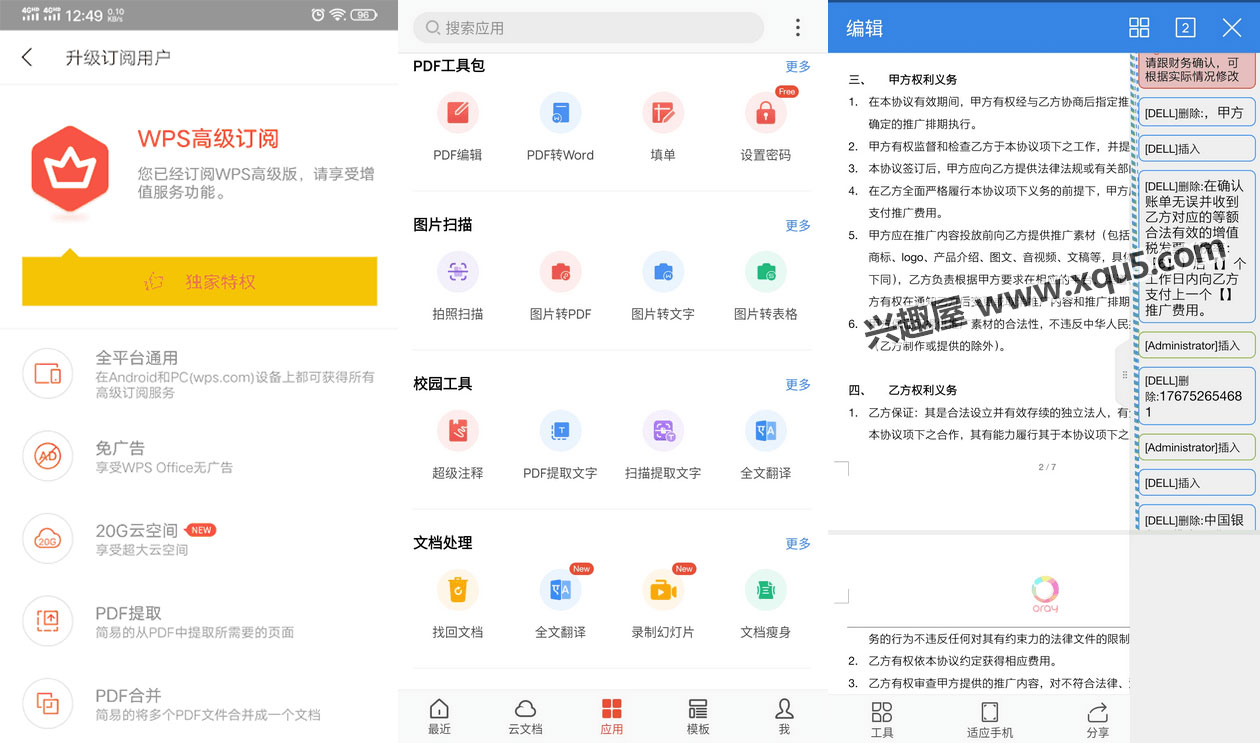Image resolution: width=1260 pixels, height=743 pixels.
Task: Go back from the 升级订阅用户 page
Action: click(27, 57)
